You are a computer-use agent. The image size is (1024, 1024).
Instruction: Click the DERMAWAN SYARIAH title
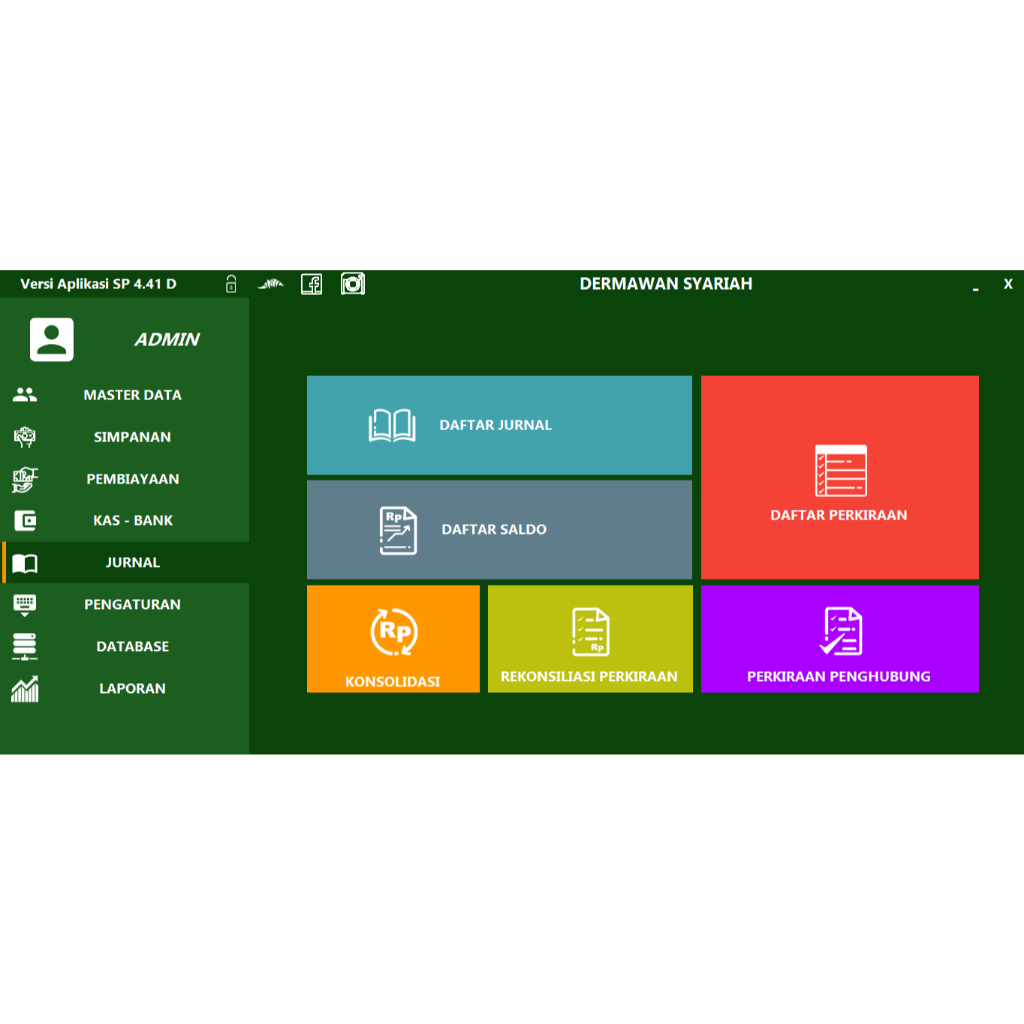pyautogui.click(x=666, y=283)
